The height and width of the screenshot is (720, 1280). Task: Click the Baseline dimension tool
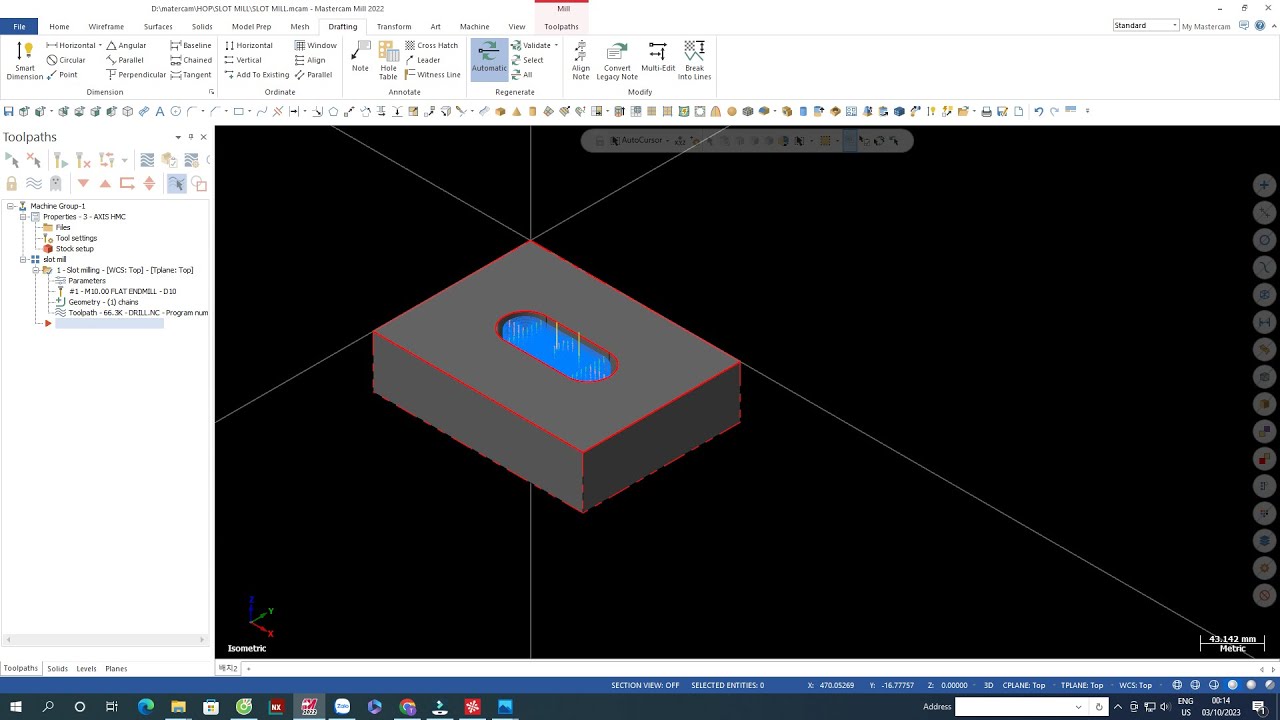191,45
